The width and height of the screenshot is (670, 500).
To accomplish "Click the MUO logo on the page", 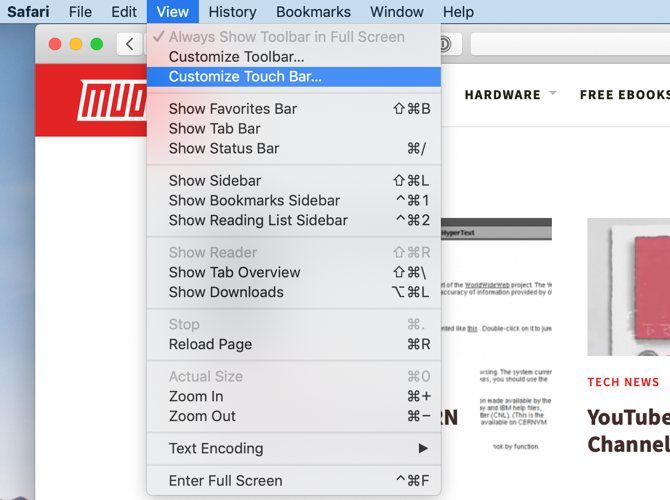I will [112, 100].
